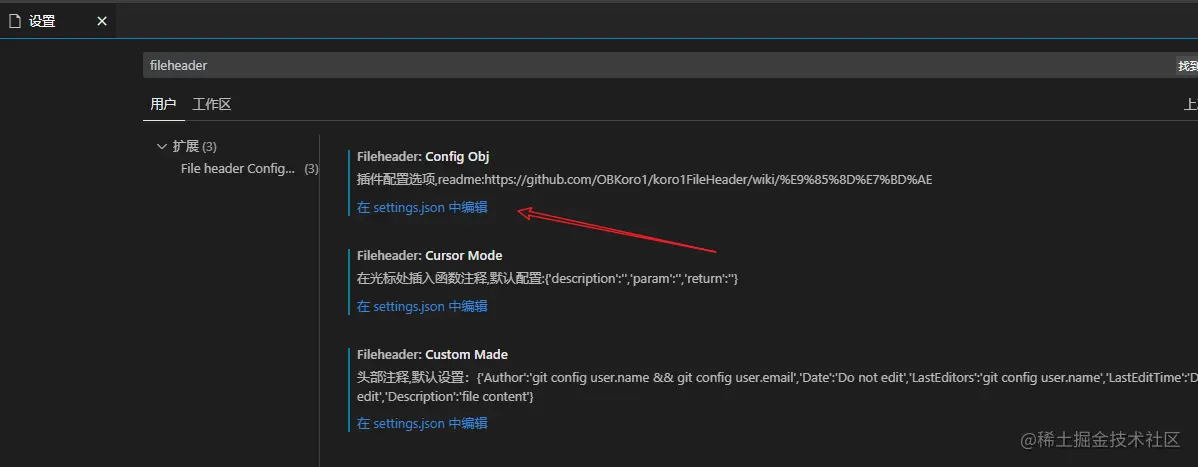Switch to the 工作区 settings tab
1198x467 pixels.
click(212, 105)
